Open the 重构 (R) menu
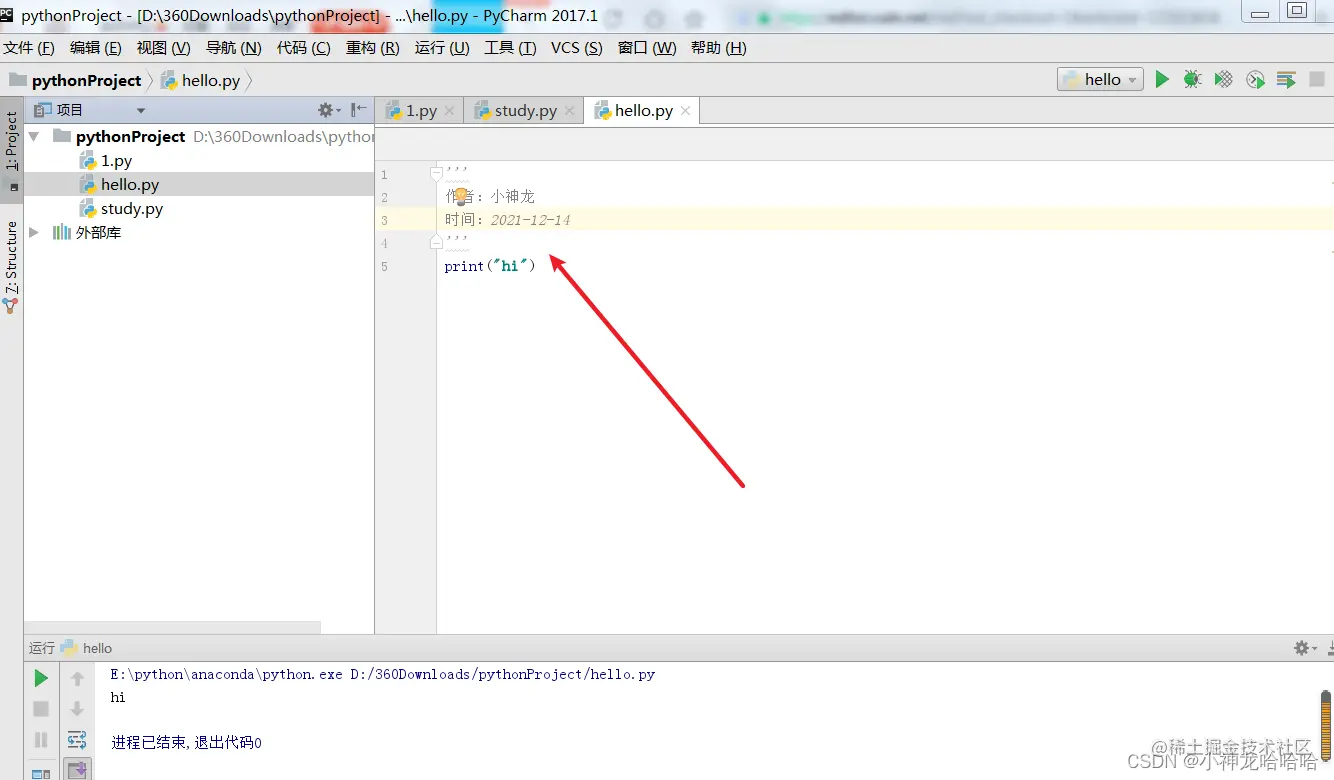 tap(373, 48)
